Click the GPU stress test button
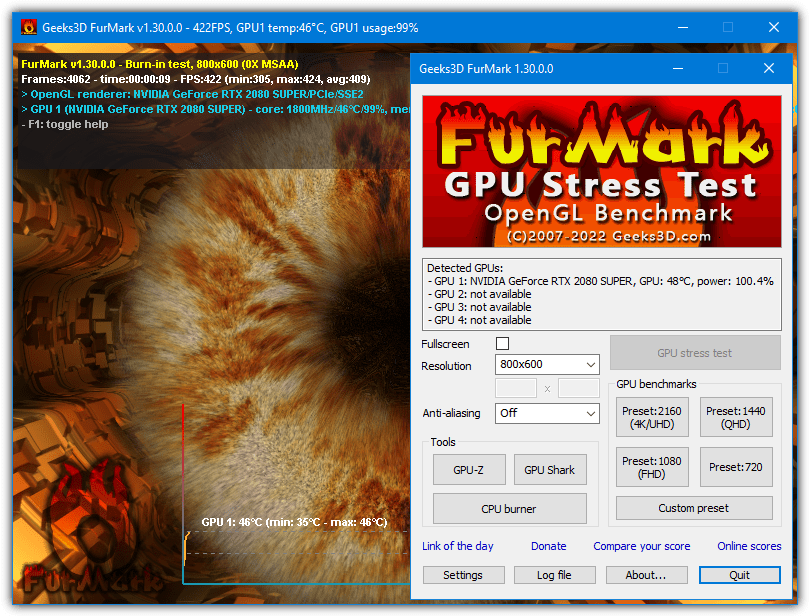 695,353
